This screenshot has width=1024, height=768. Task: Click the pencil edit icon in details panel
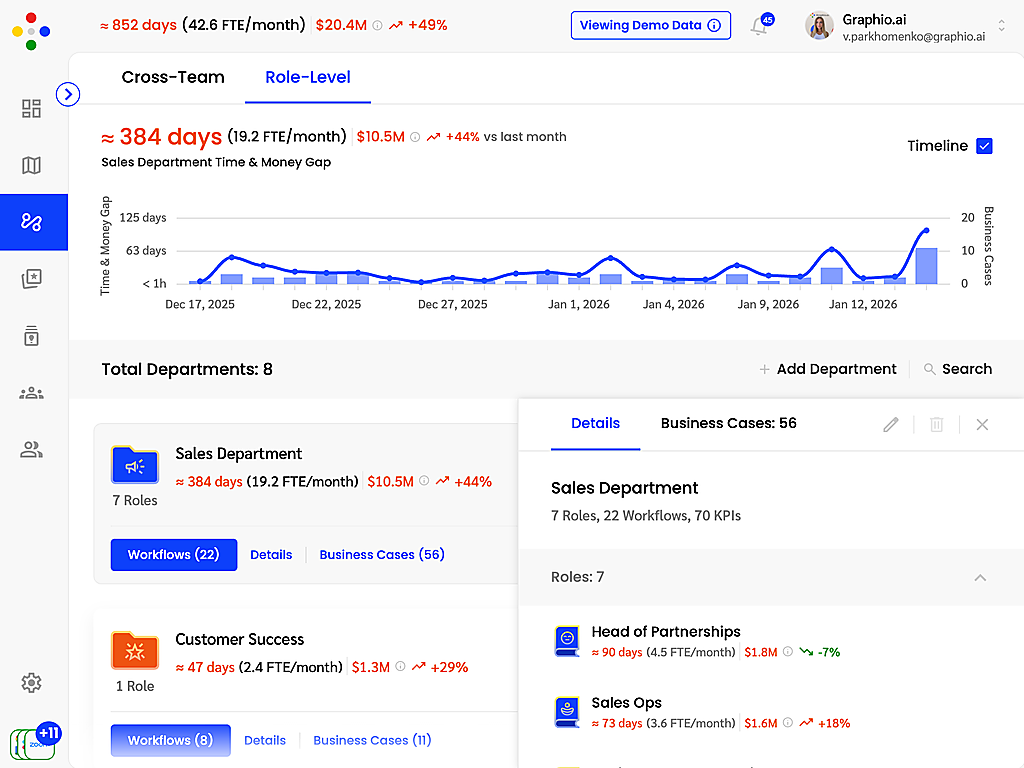coord(891,424)
